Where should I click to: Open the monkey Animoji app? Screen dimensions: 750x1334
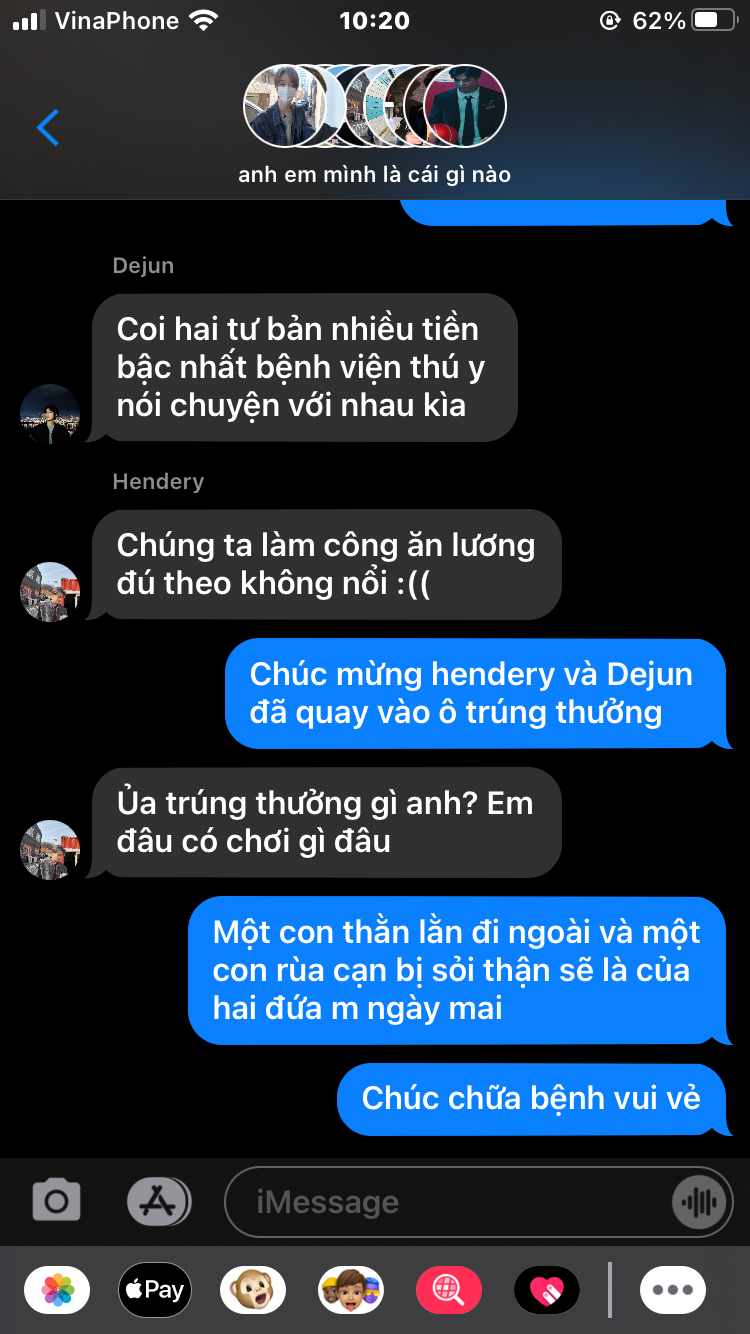pyautogui.click(x=253, y=1290)
